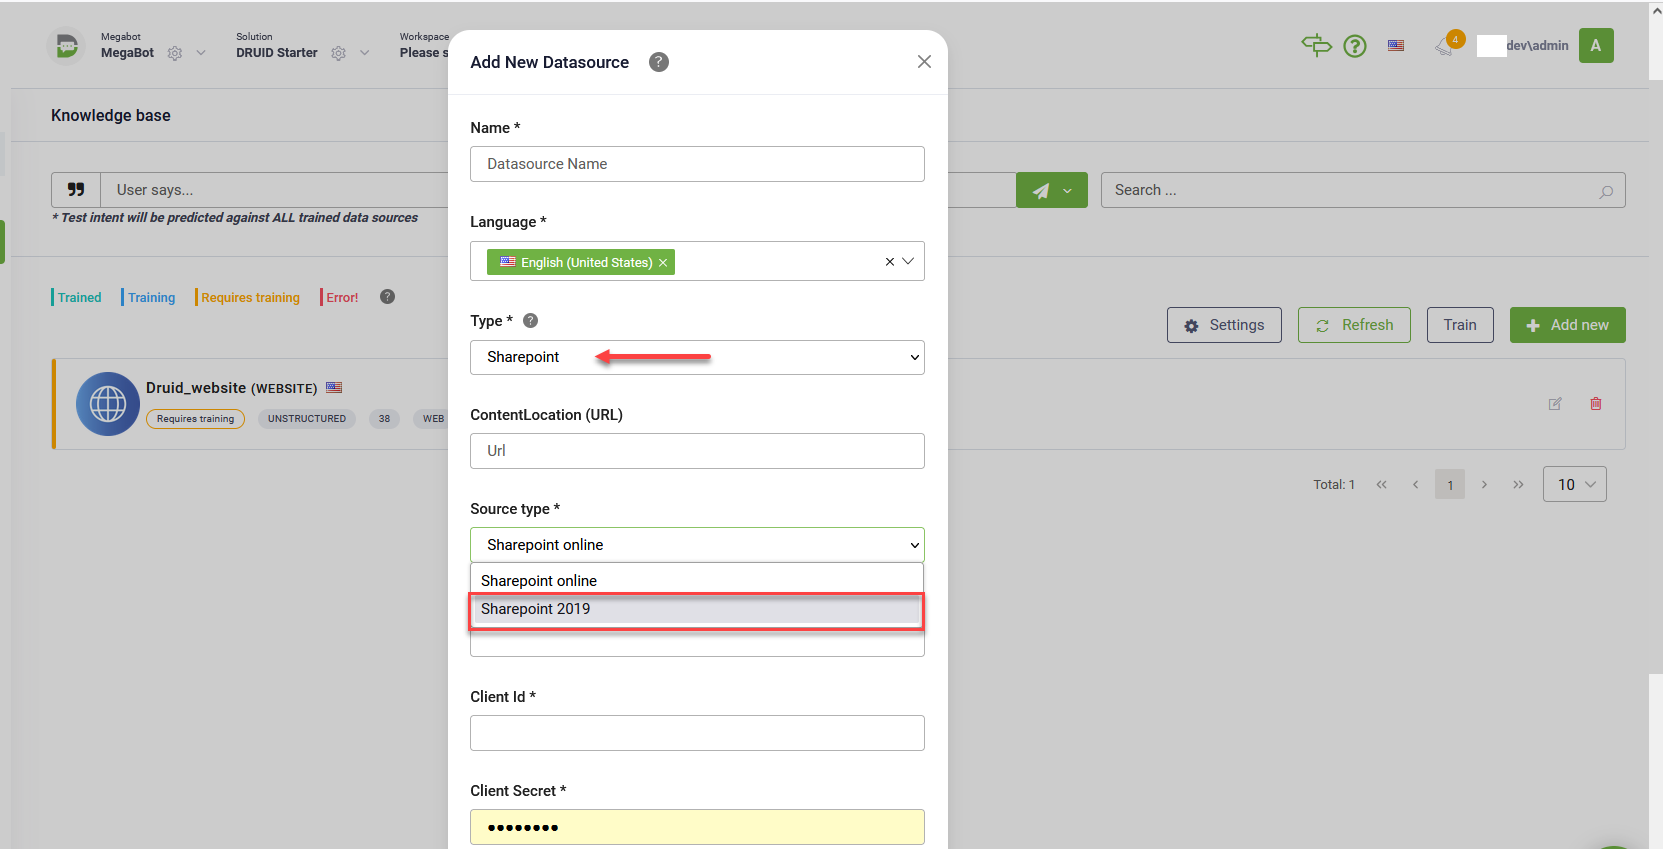
Task: Click the Refresh button
Action: pos(1354,325)
